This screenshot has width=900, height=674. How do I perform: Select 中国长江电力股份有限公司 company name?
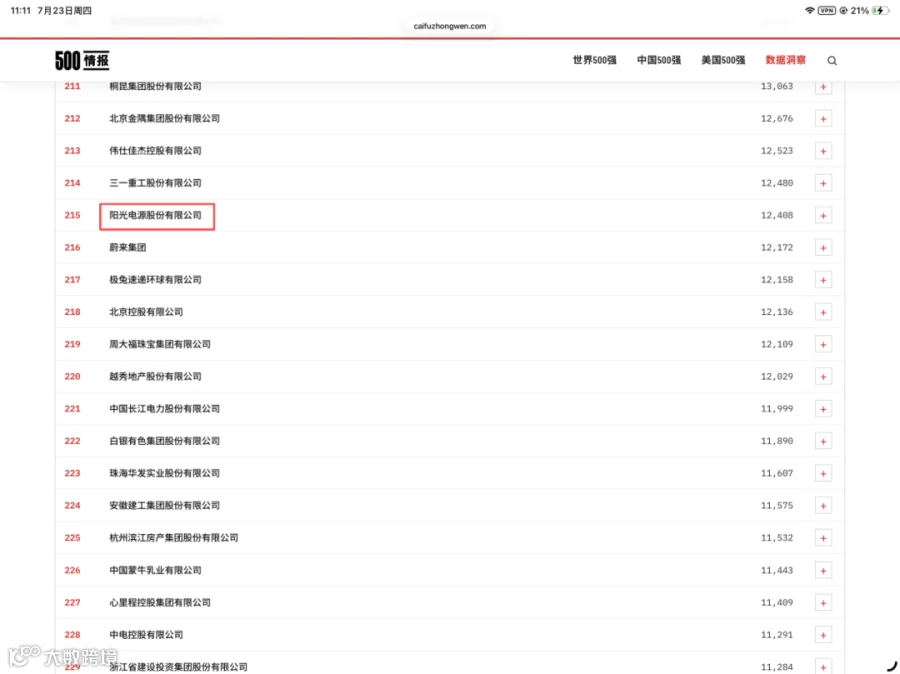click(x=164, y=409)
